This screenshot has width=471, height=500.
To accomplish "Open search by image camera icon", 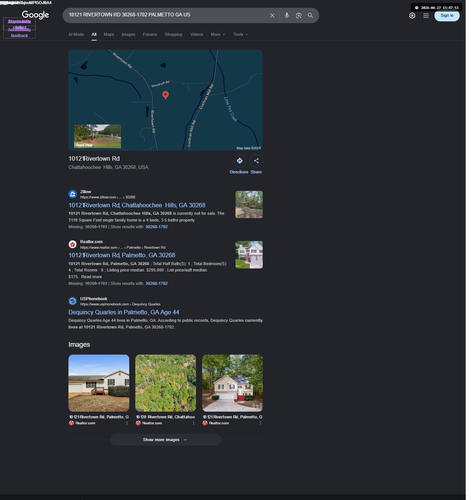I will (299, 15).
